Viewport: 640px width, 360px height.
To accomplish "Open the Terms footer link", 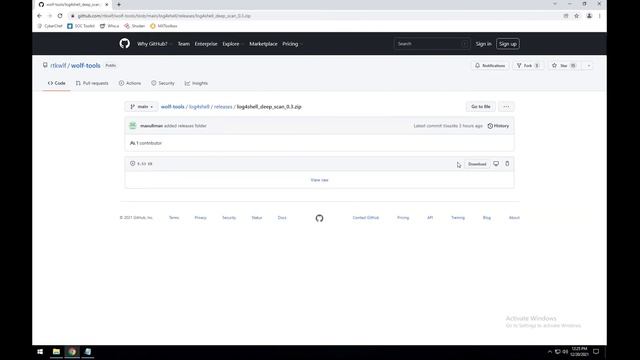I will click(174, 218).
